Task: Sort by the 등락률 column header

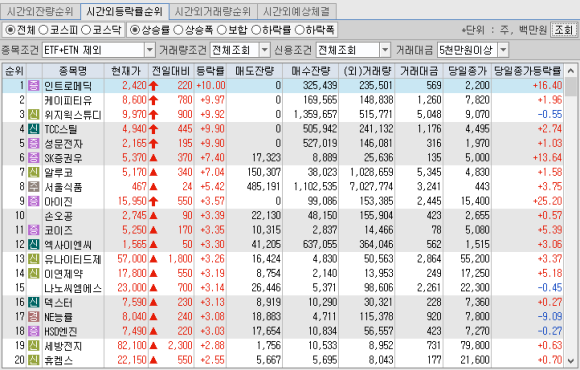Action: pos(210,71)
